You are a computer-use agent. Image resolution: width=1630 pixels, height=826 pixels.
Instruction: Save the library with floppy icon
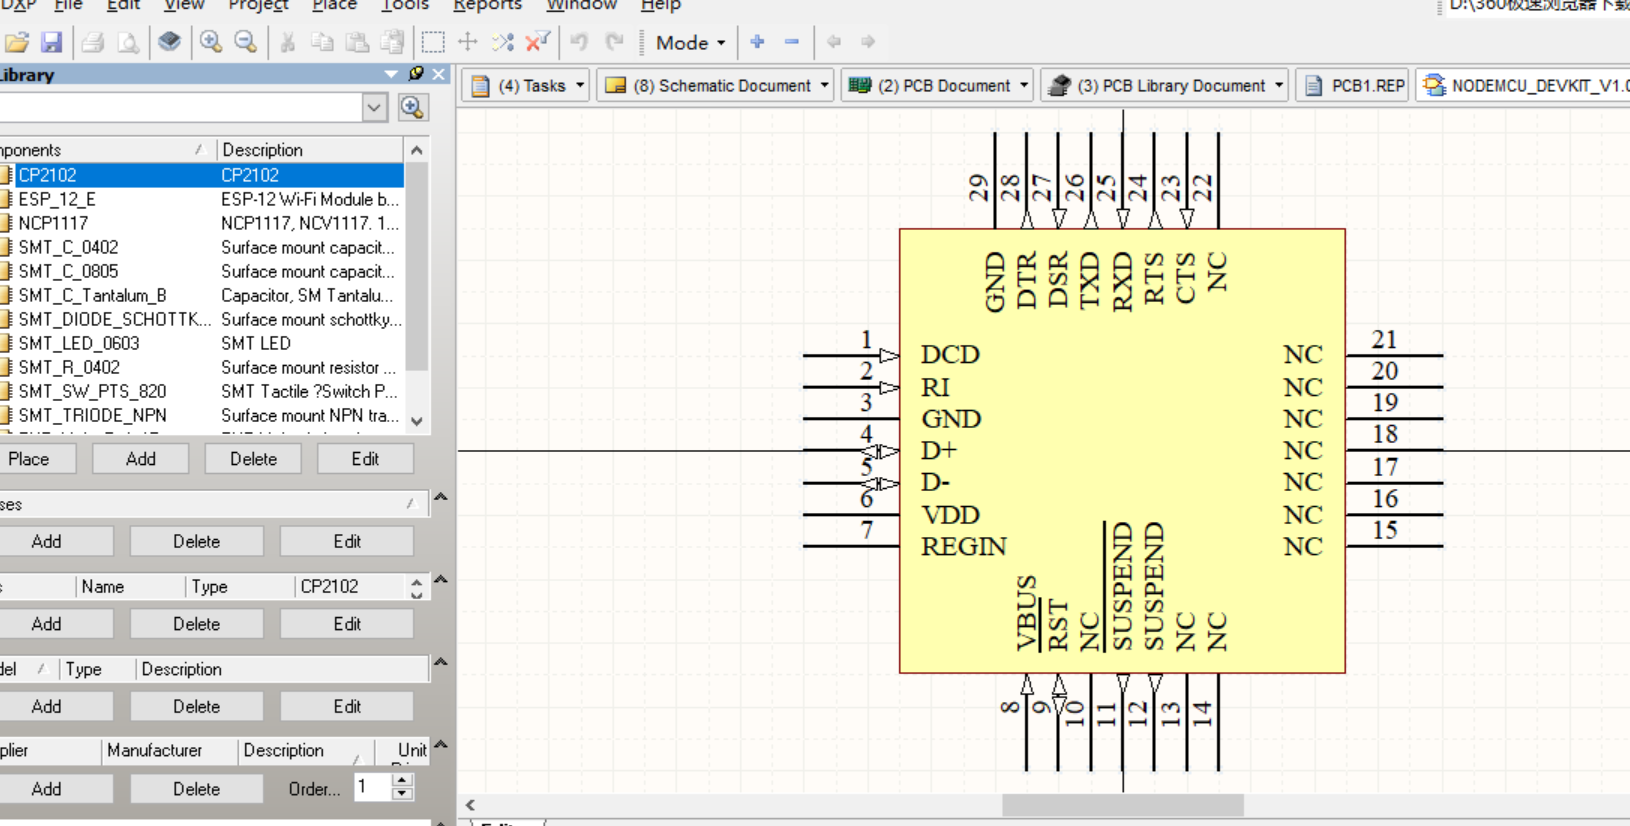point(51,42)
